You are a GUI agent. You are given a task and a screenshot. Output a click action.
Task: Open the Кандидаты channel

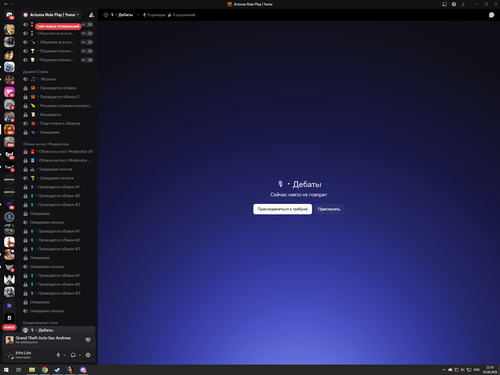[58, 115]
